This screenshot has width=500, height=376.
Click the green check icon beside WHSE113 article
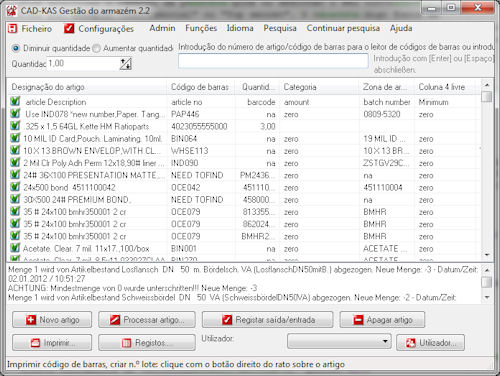tap(15, 150)
